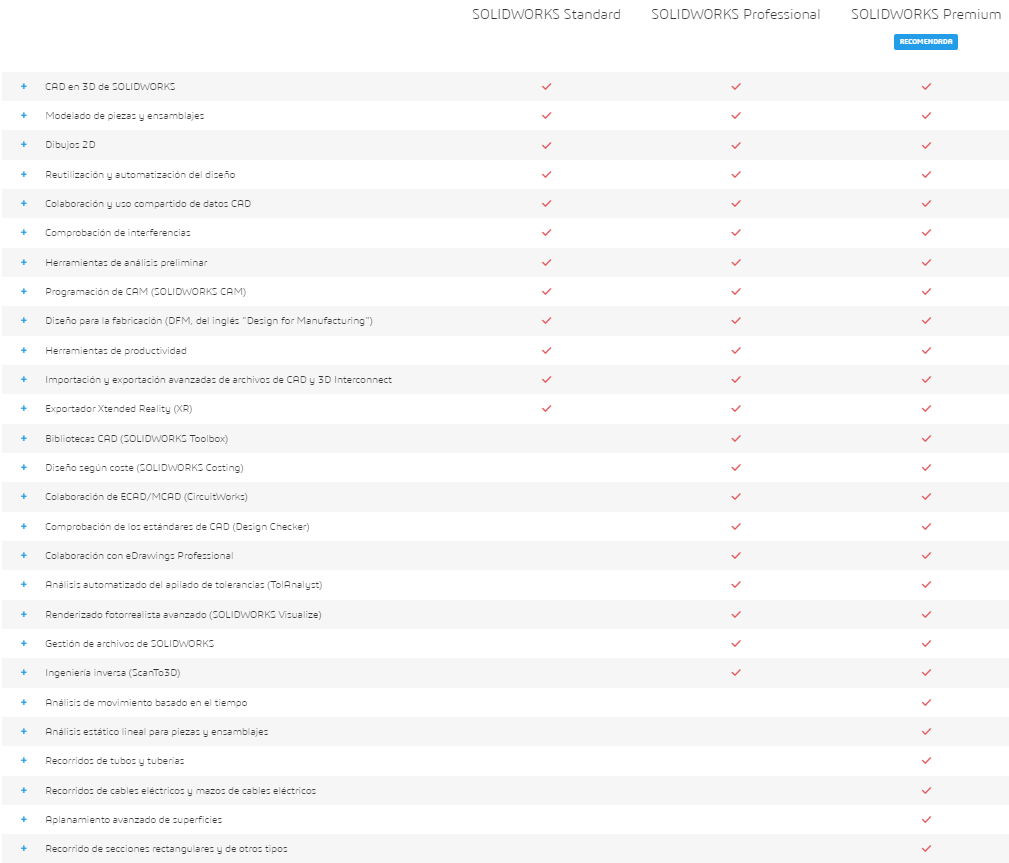Select the 'Ingeniería inversa (ScanTo3D)' label text
The height and width of the screenshot is (863, 1009).
click(x=113, y=673)
